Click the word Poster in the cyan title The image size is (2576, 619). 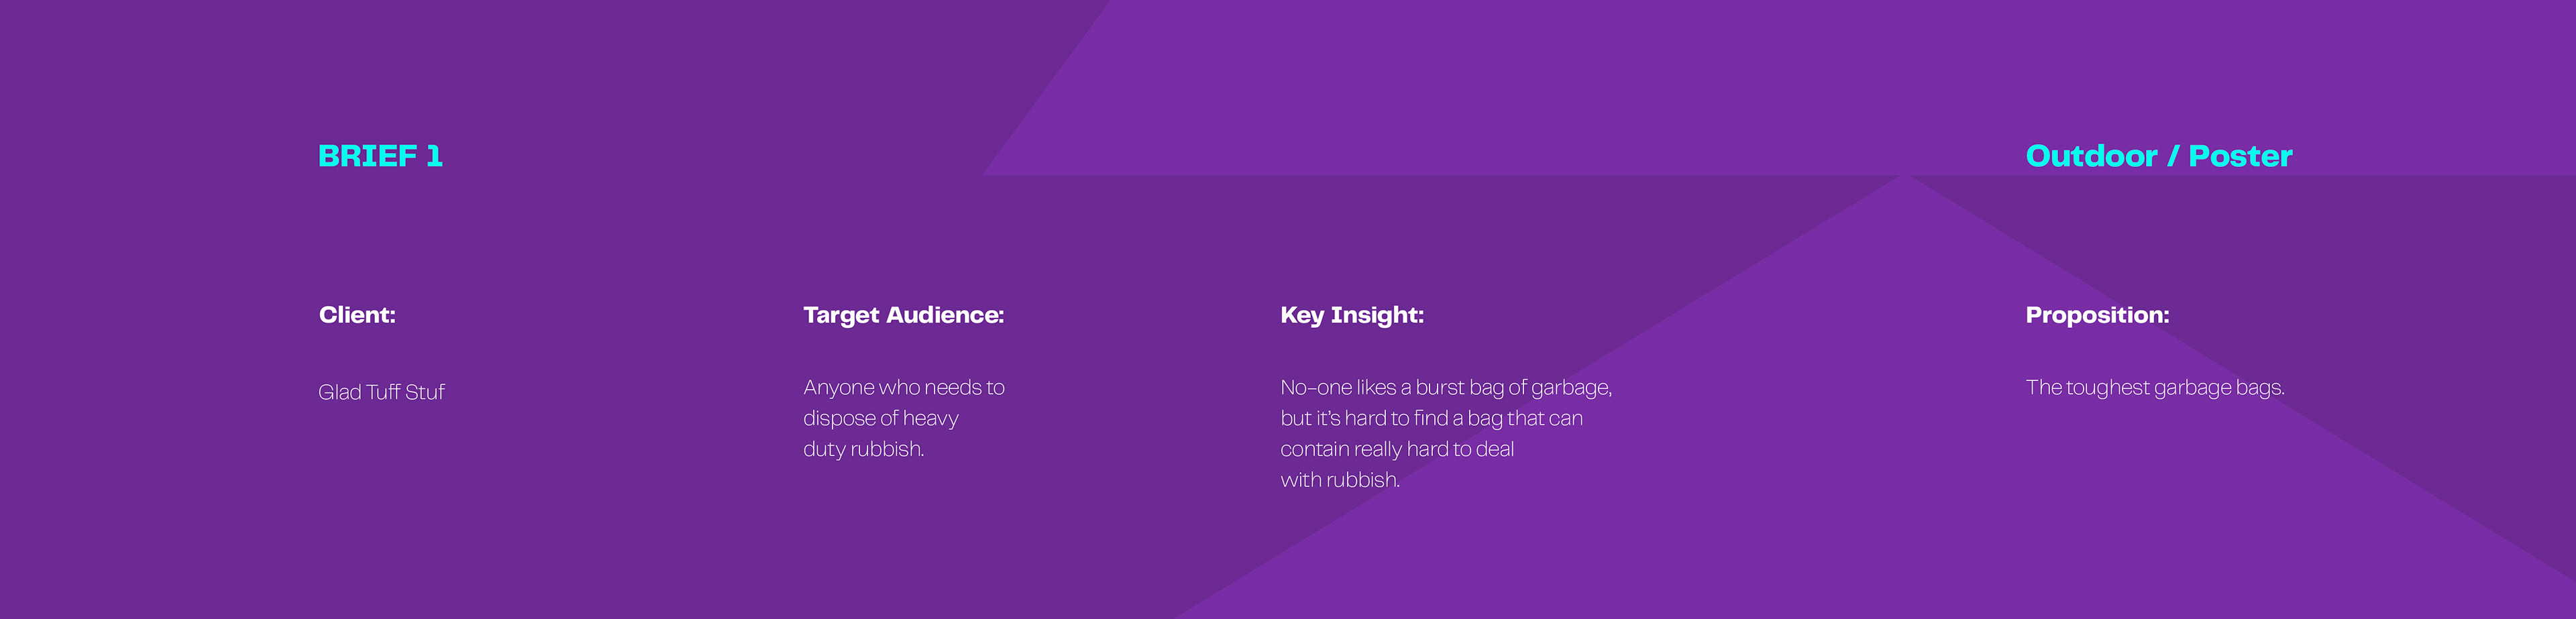2240,156
